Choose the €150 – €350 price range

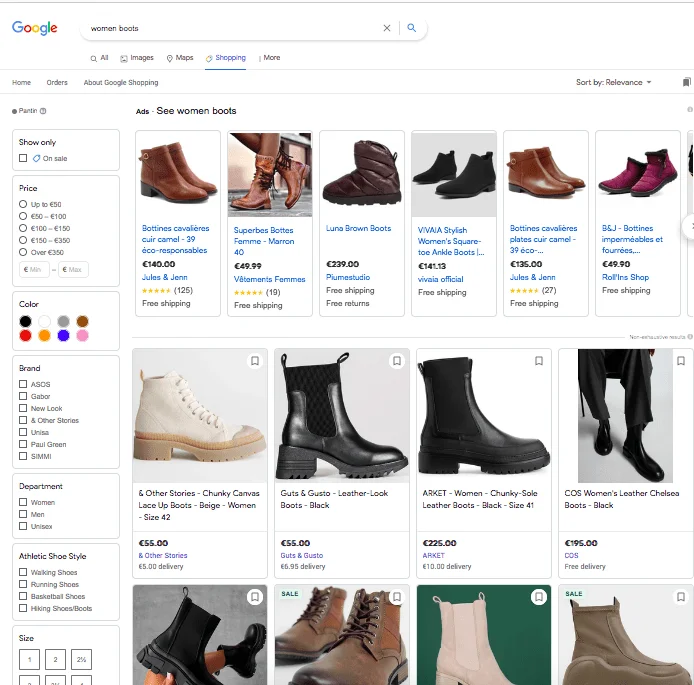point(23,240)
